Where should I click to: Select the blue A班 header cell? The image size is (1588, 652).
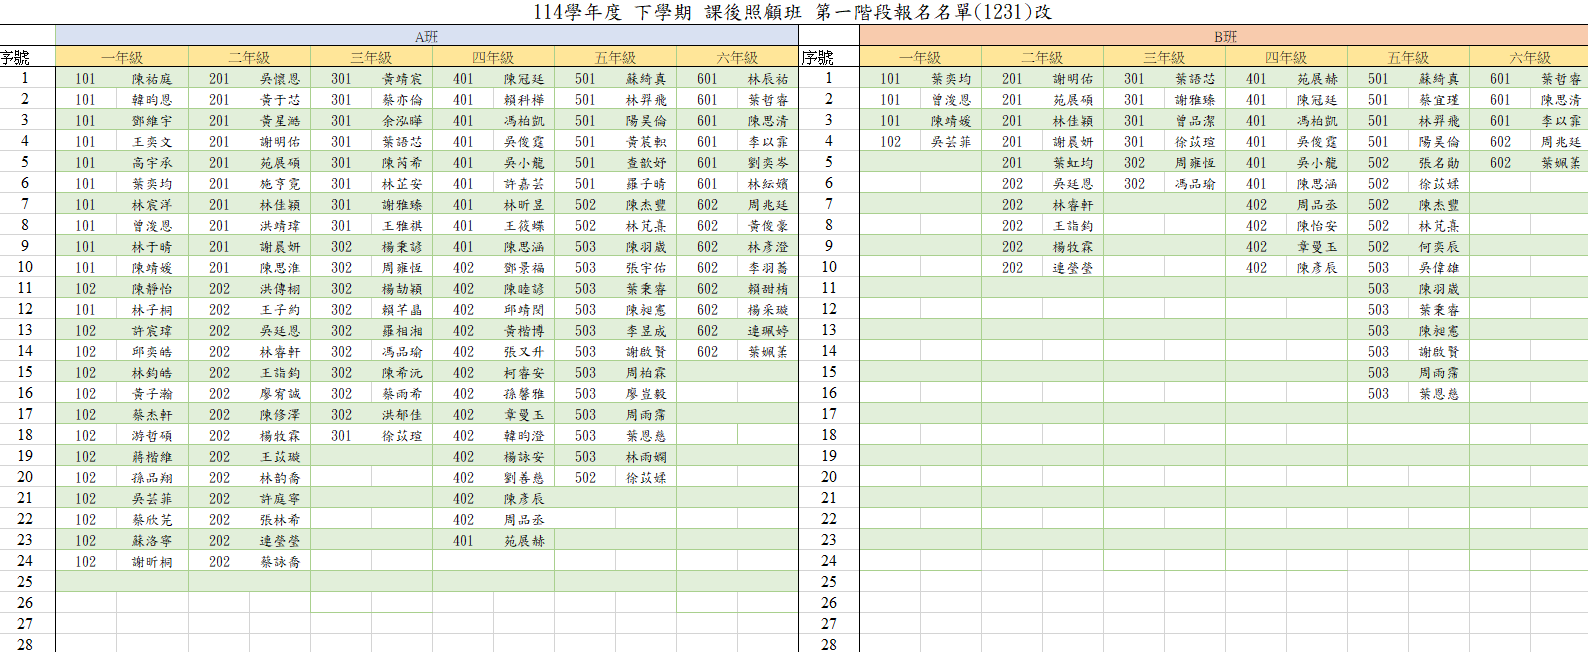[x=426, y=37]
